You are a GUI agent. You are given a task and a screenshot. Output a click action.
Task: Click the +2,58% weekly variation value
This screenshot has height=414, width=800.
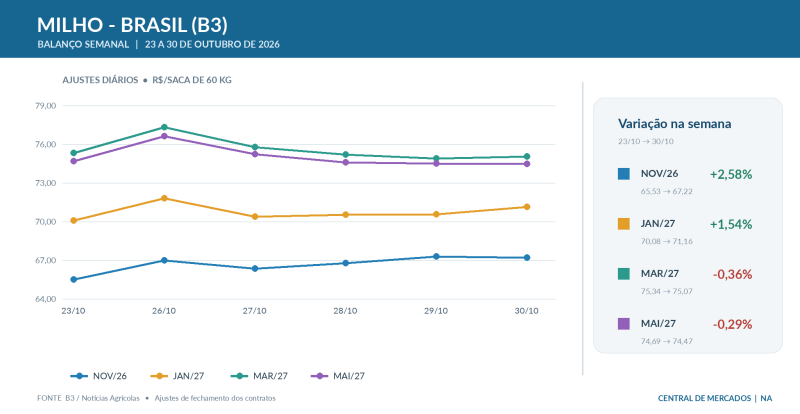(731, 175)
